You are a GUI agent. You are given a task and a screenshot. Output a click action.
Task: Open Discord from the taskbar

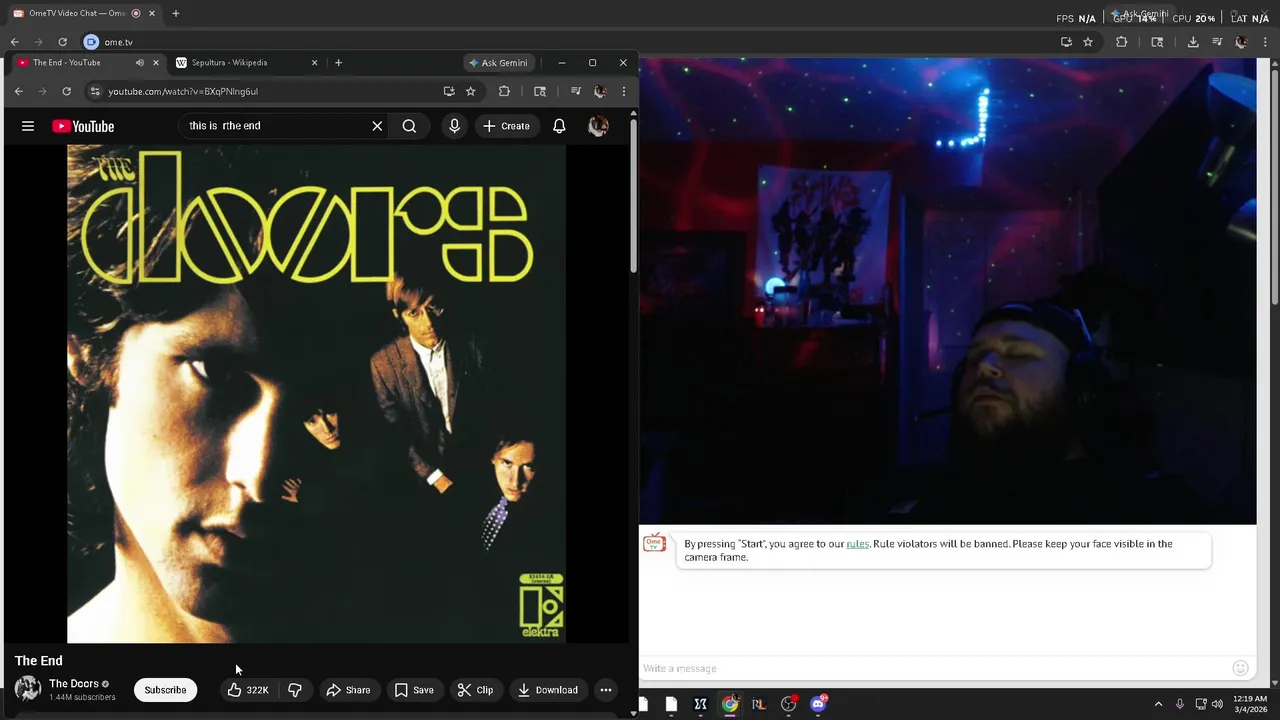819,704
